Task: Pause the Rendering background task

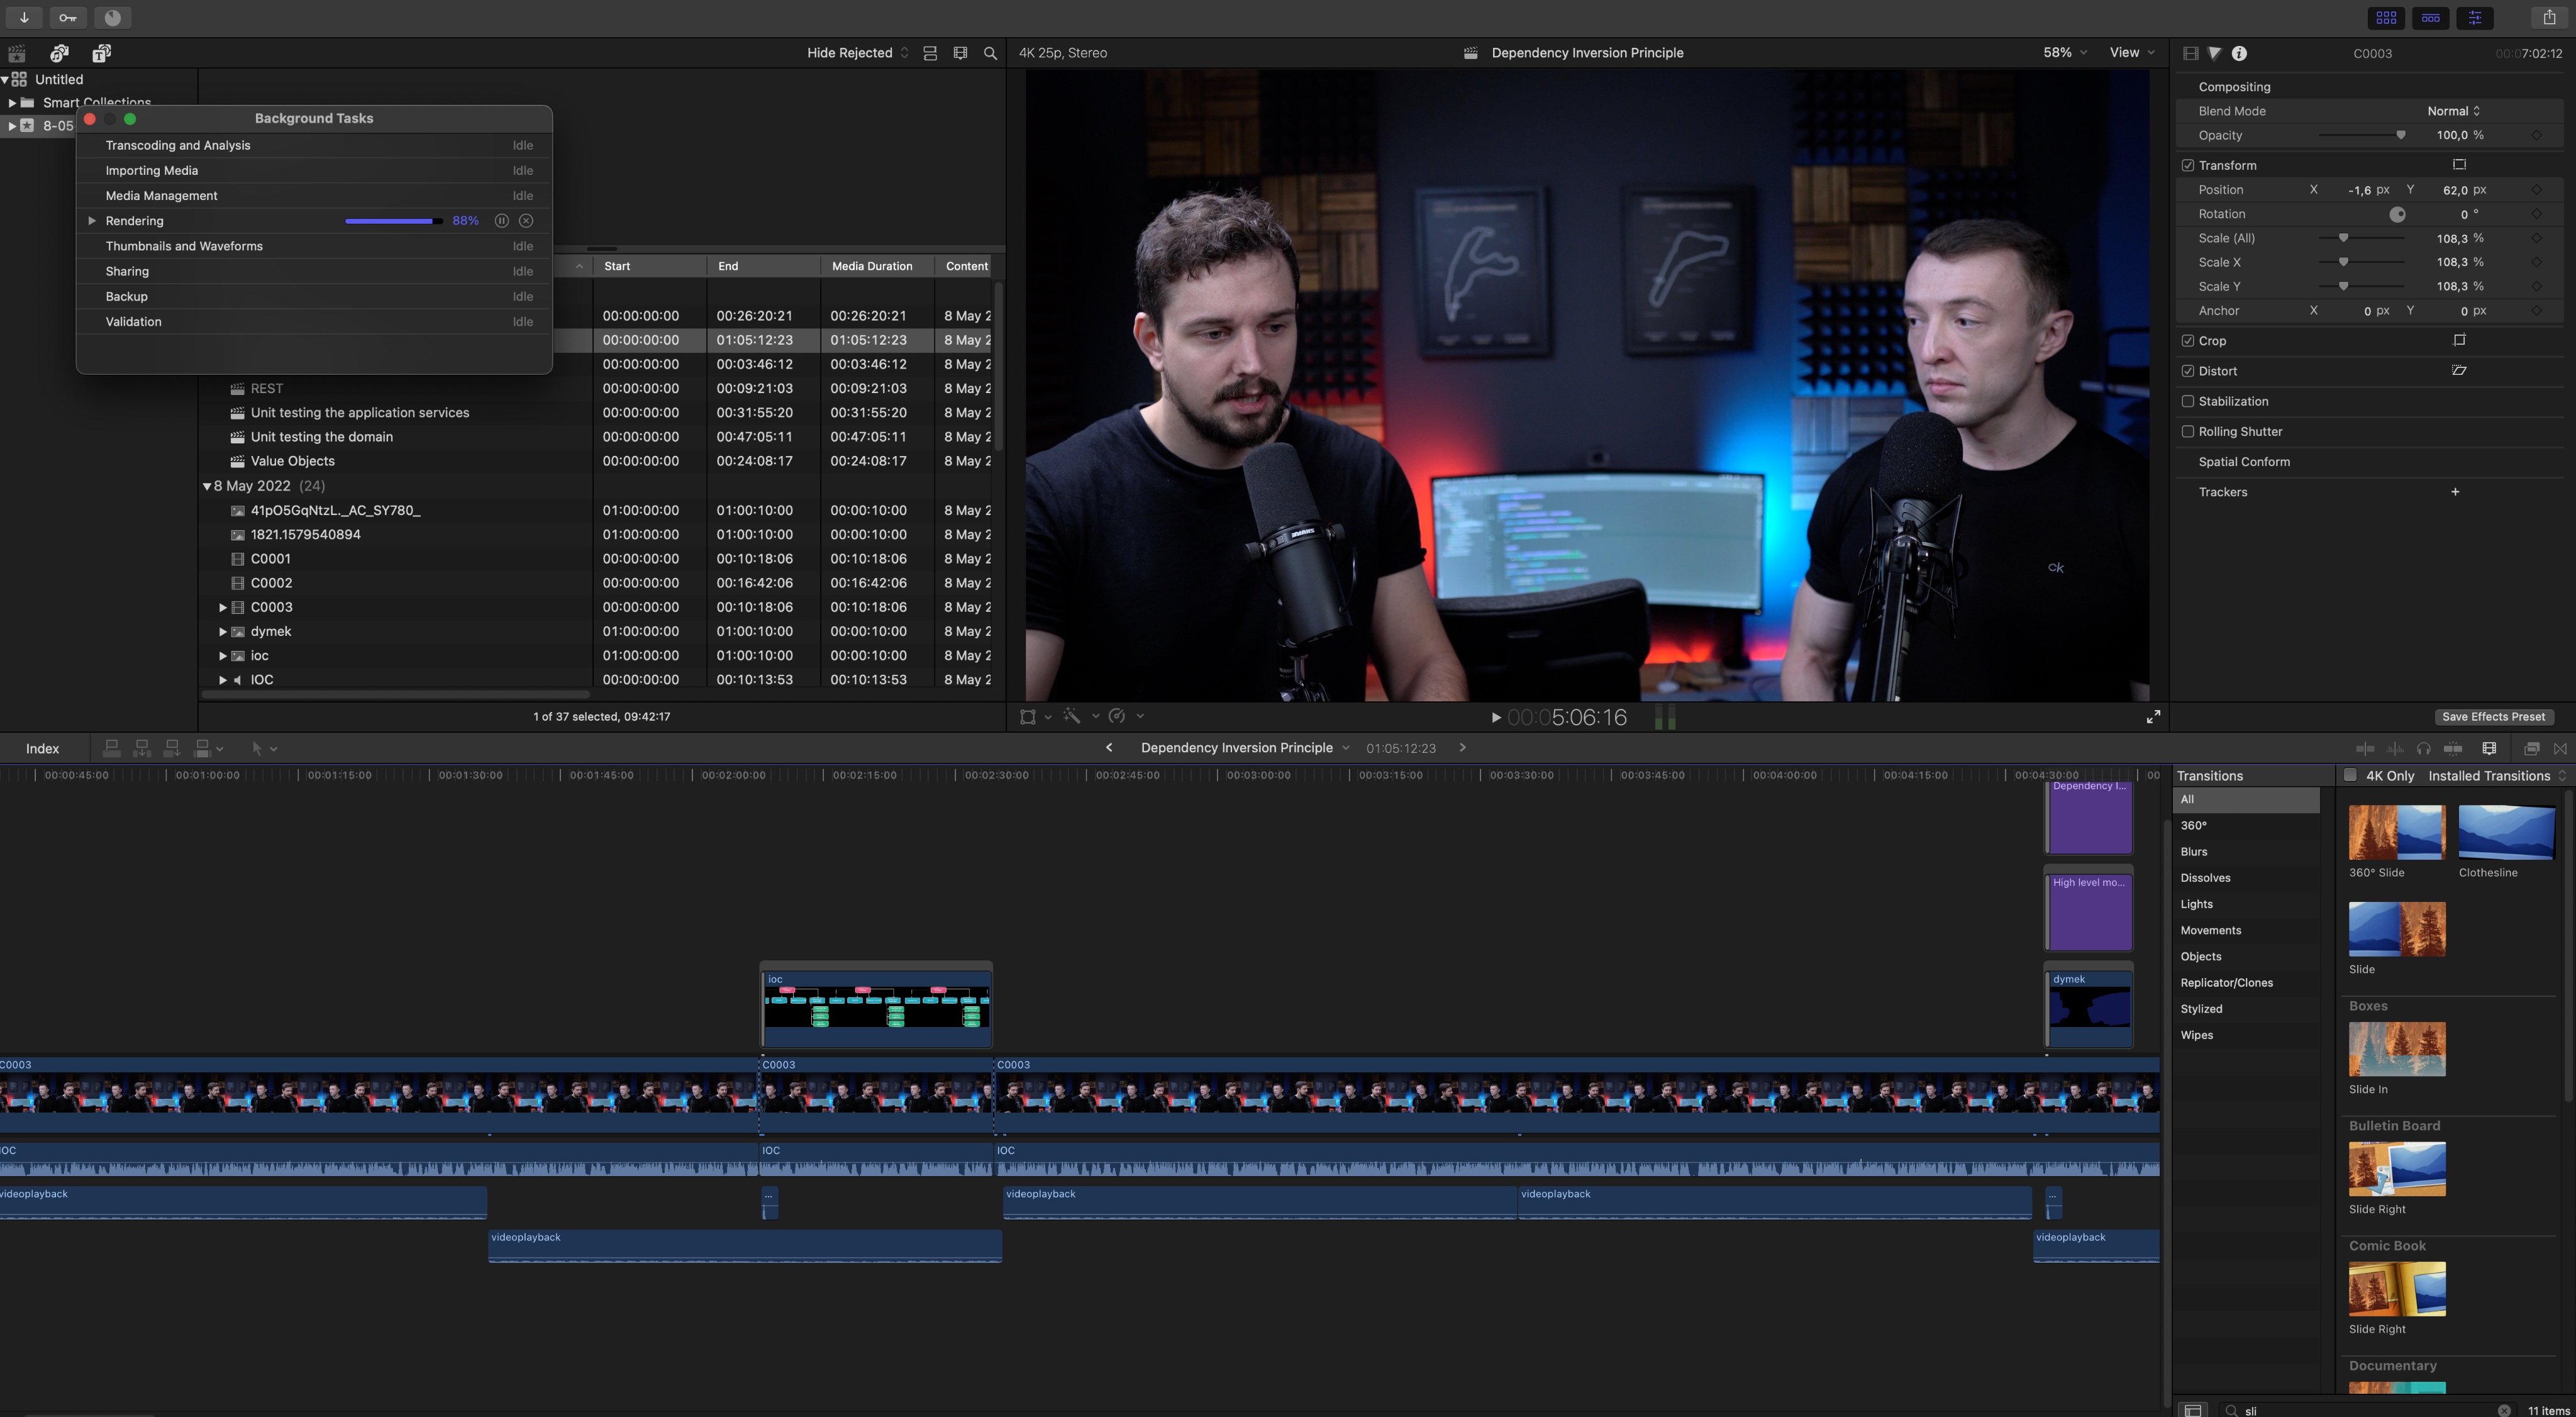Action: pos(502,220)
